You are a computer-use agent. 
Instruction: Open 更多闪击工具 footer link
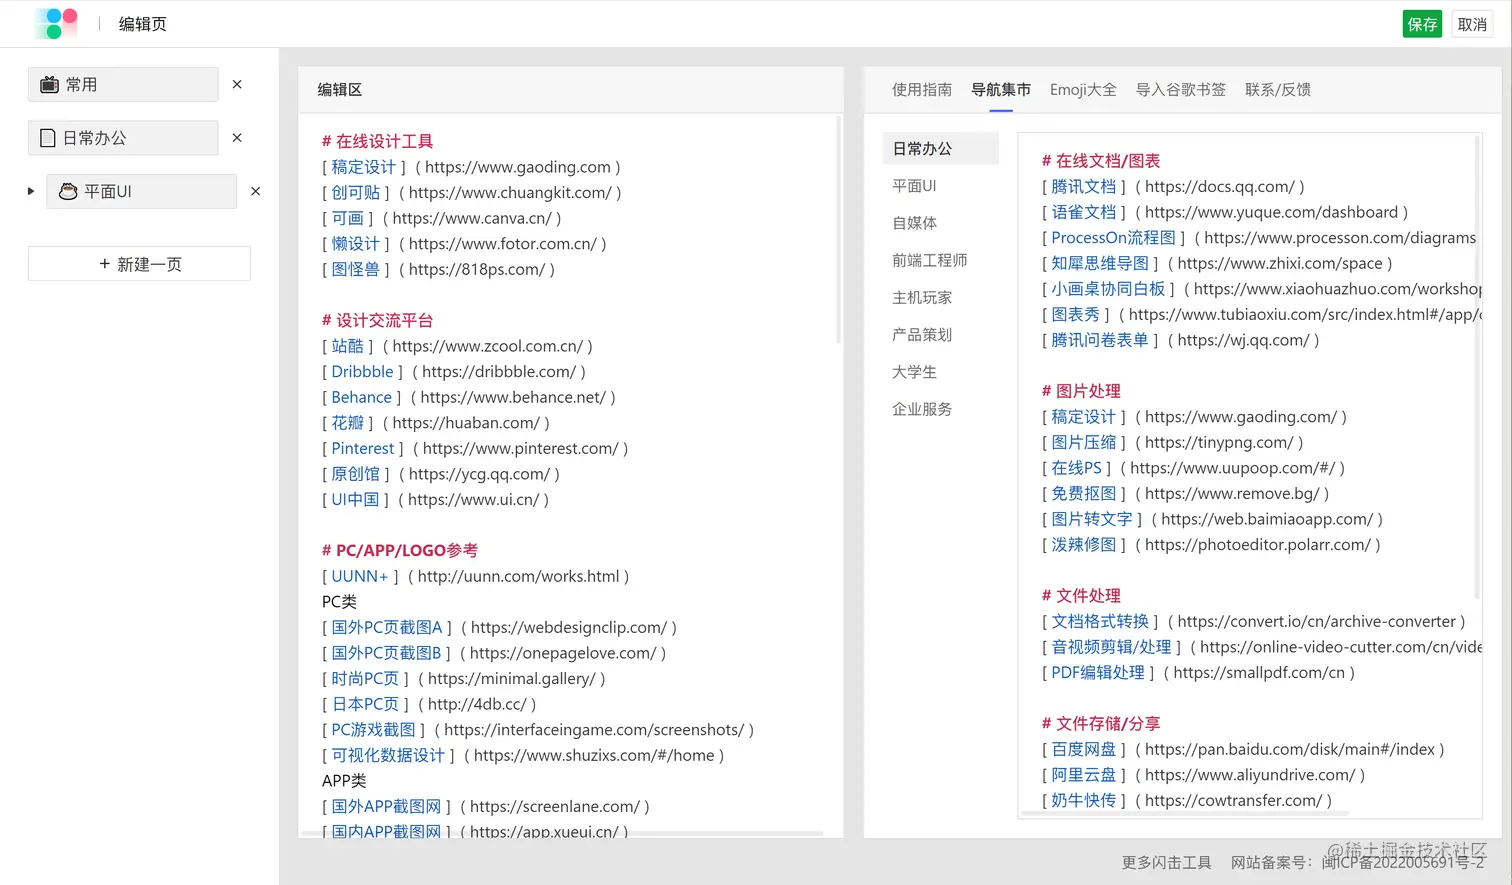[1166, 862]
